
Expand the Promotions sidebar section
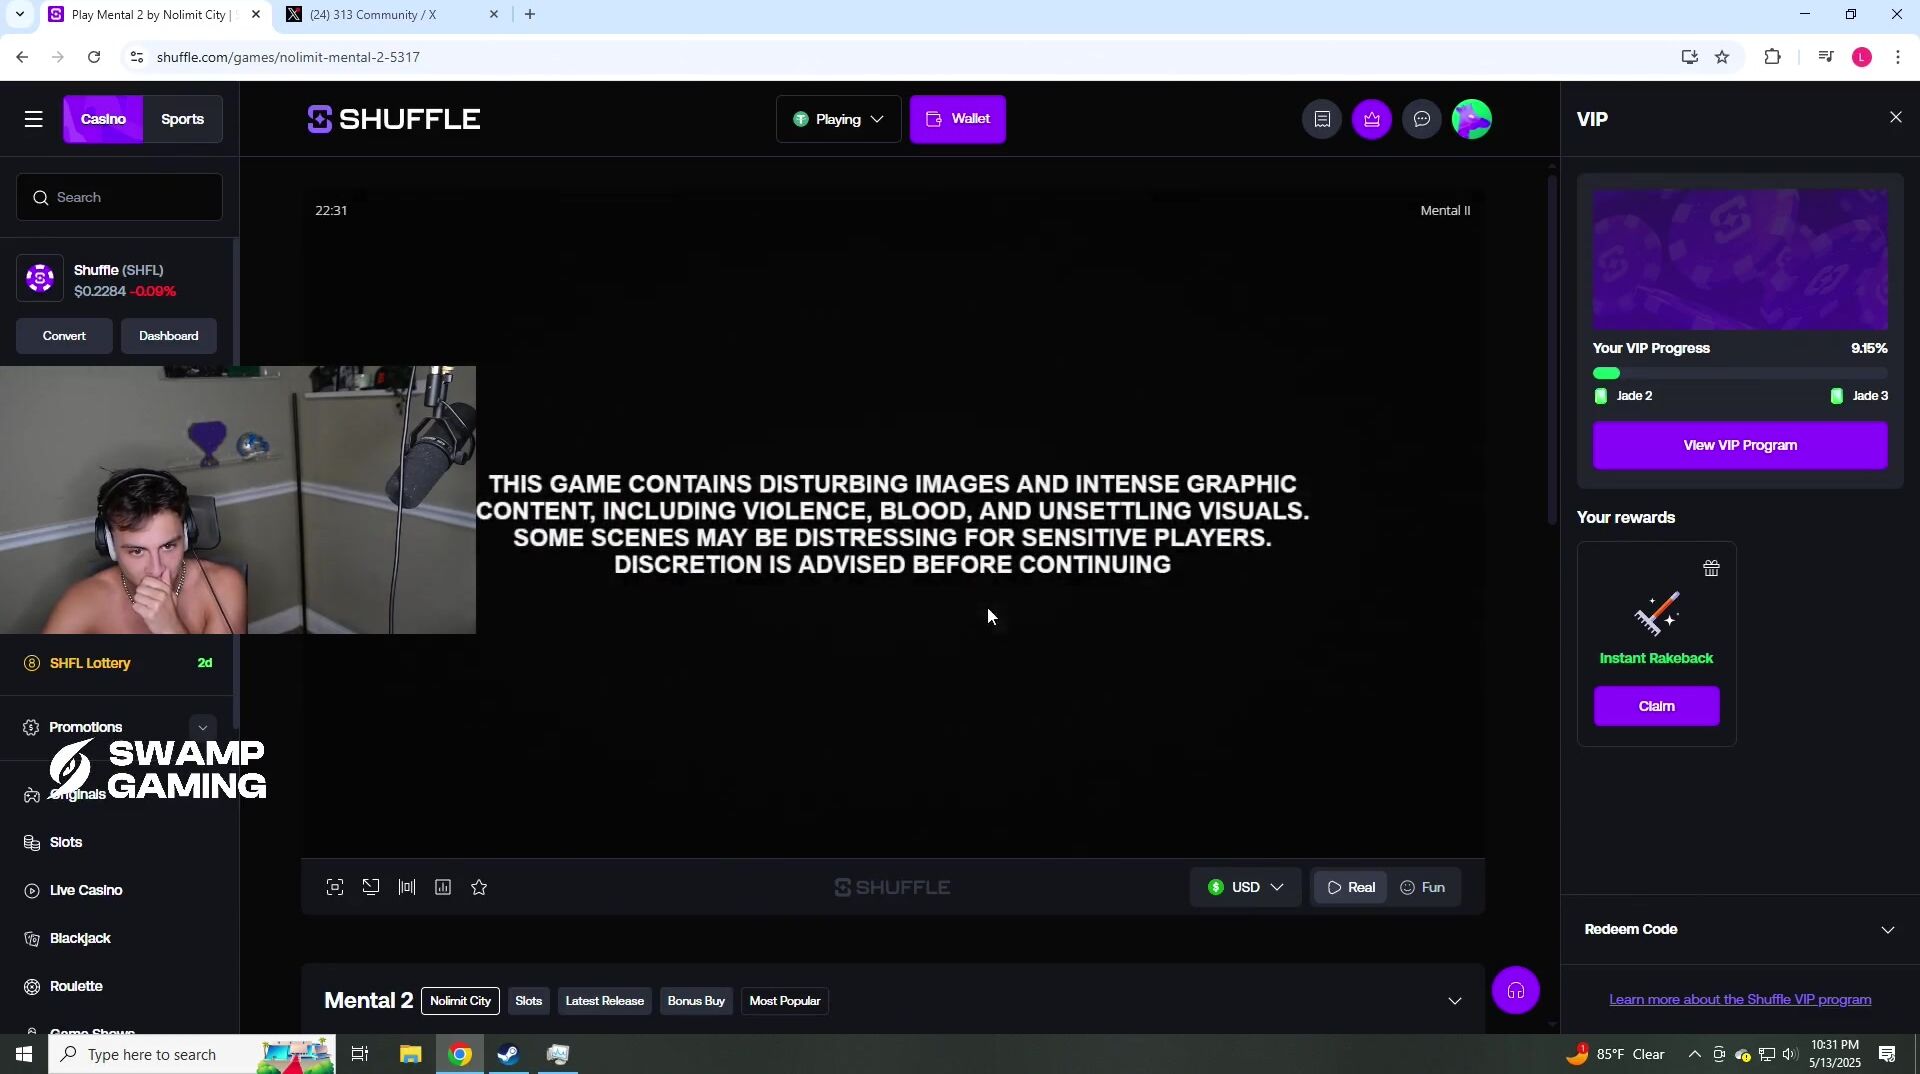203,728
